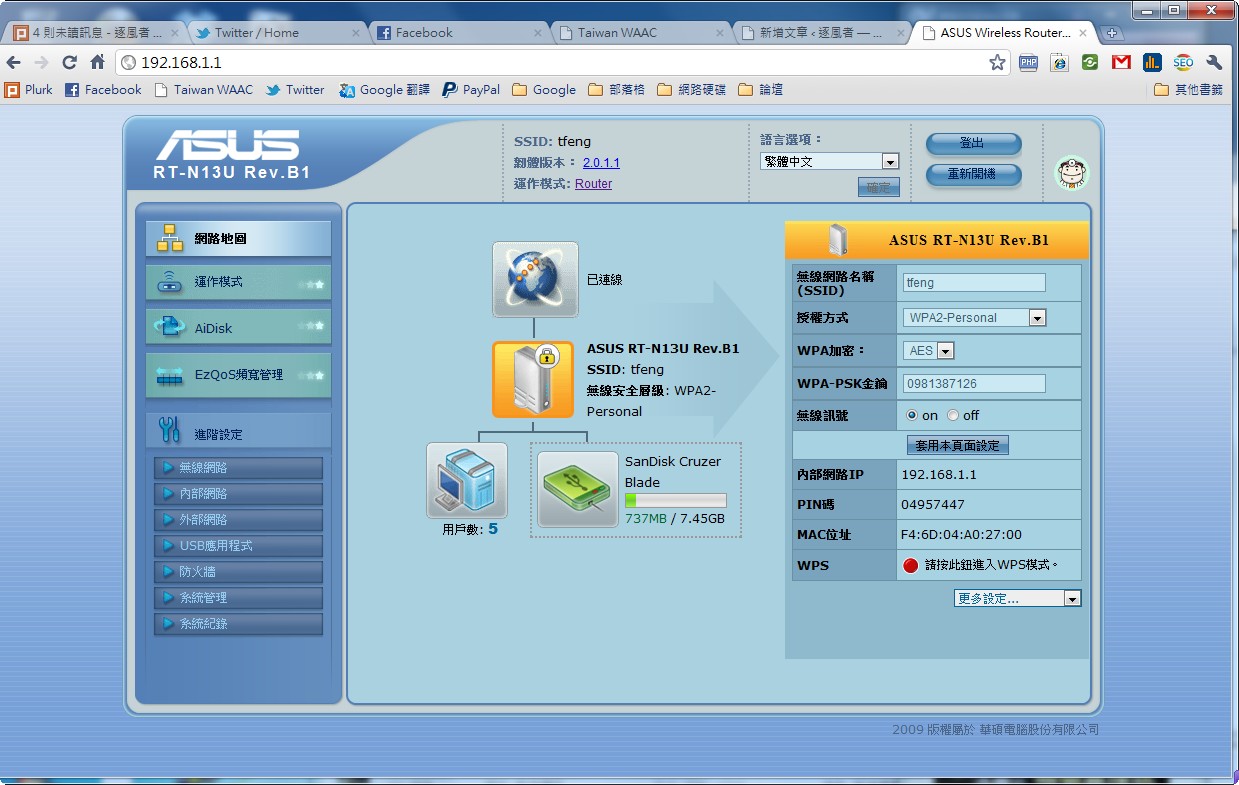Click the advanced settings tools icon
Screen dimensions: 1239x785
tap(170, 431)
